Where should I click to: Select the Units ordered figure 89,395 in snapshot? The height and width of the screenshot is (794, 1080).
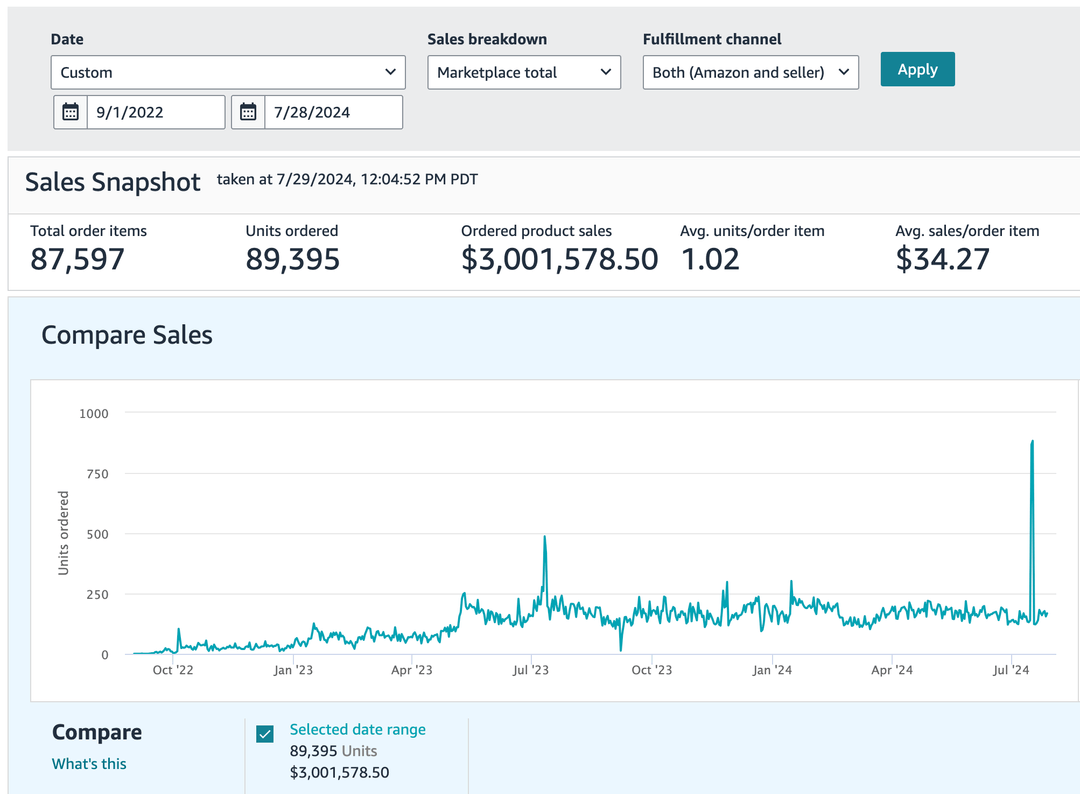tap(293, 260)
